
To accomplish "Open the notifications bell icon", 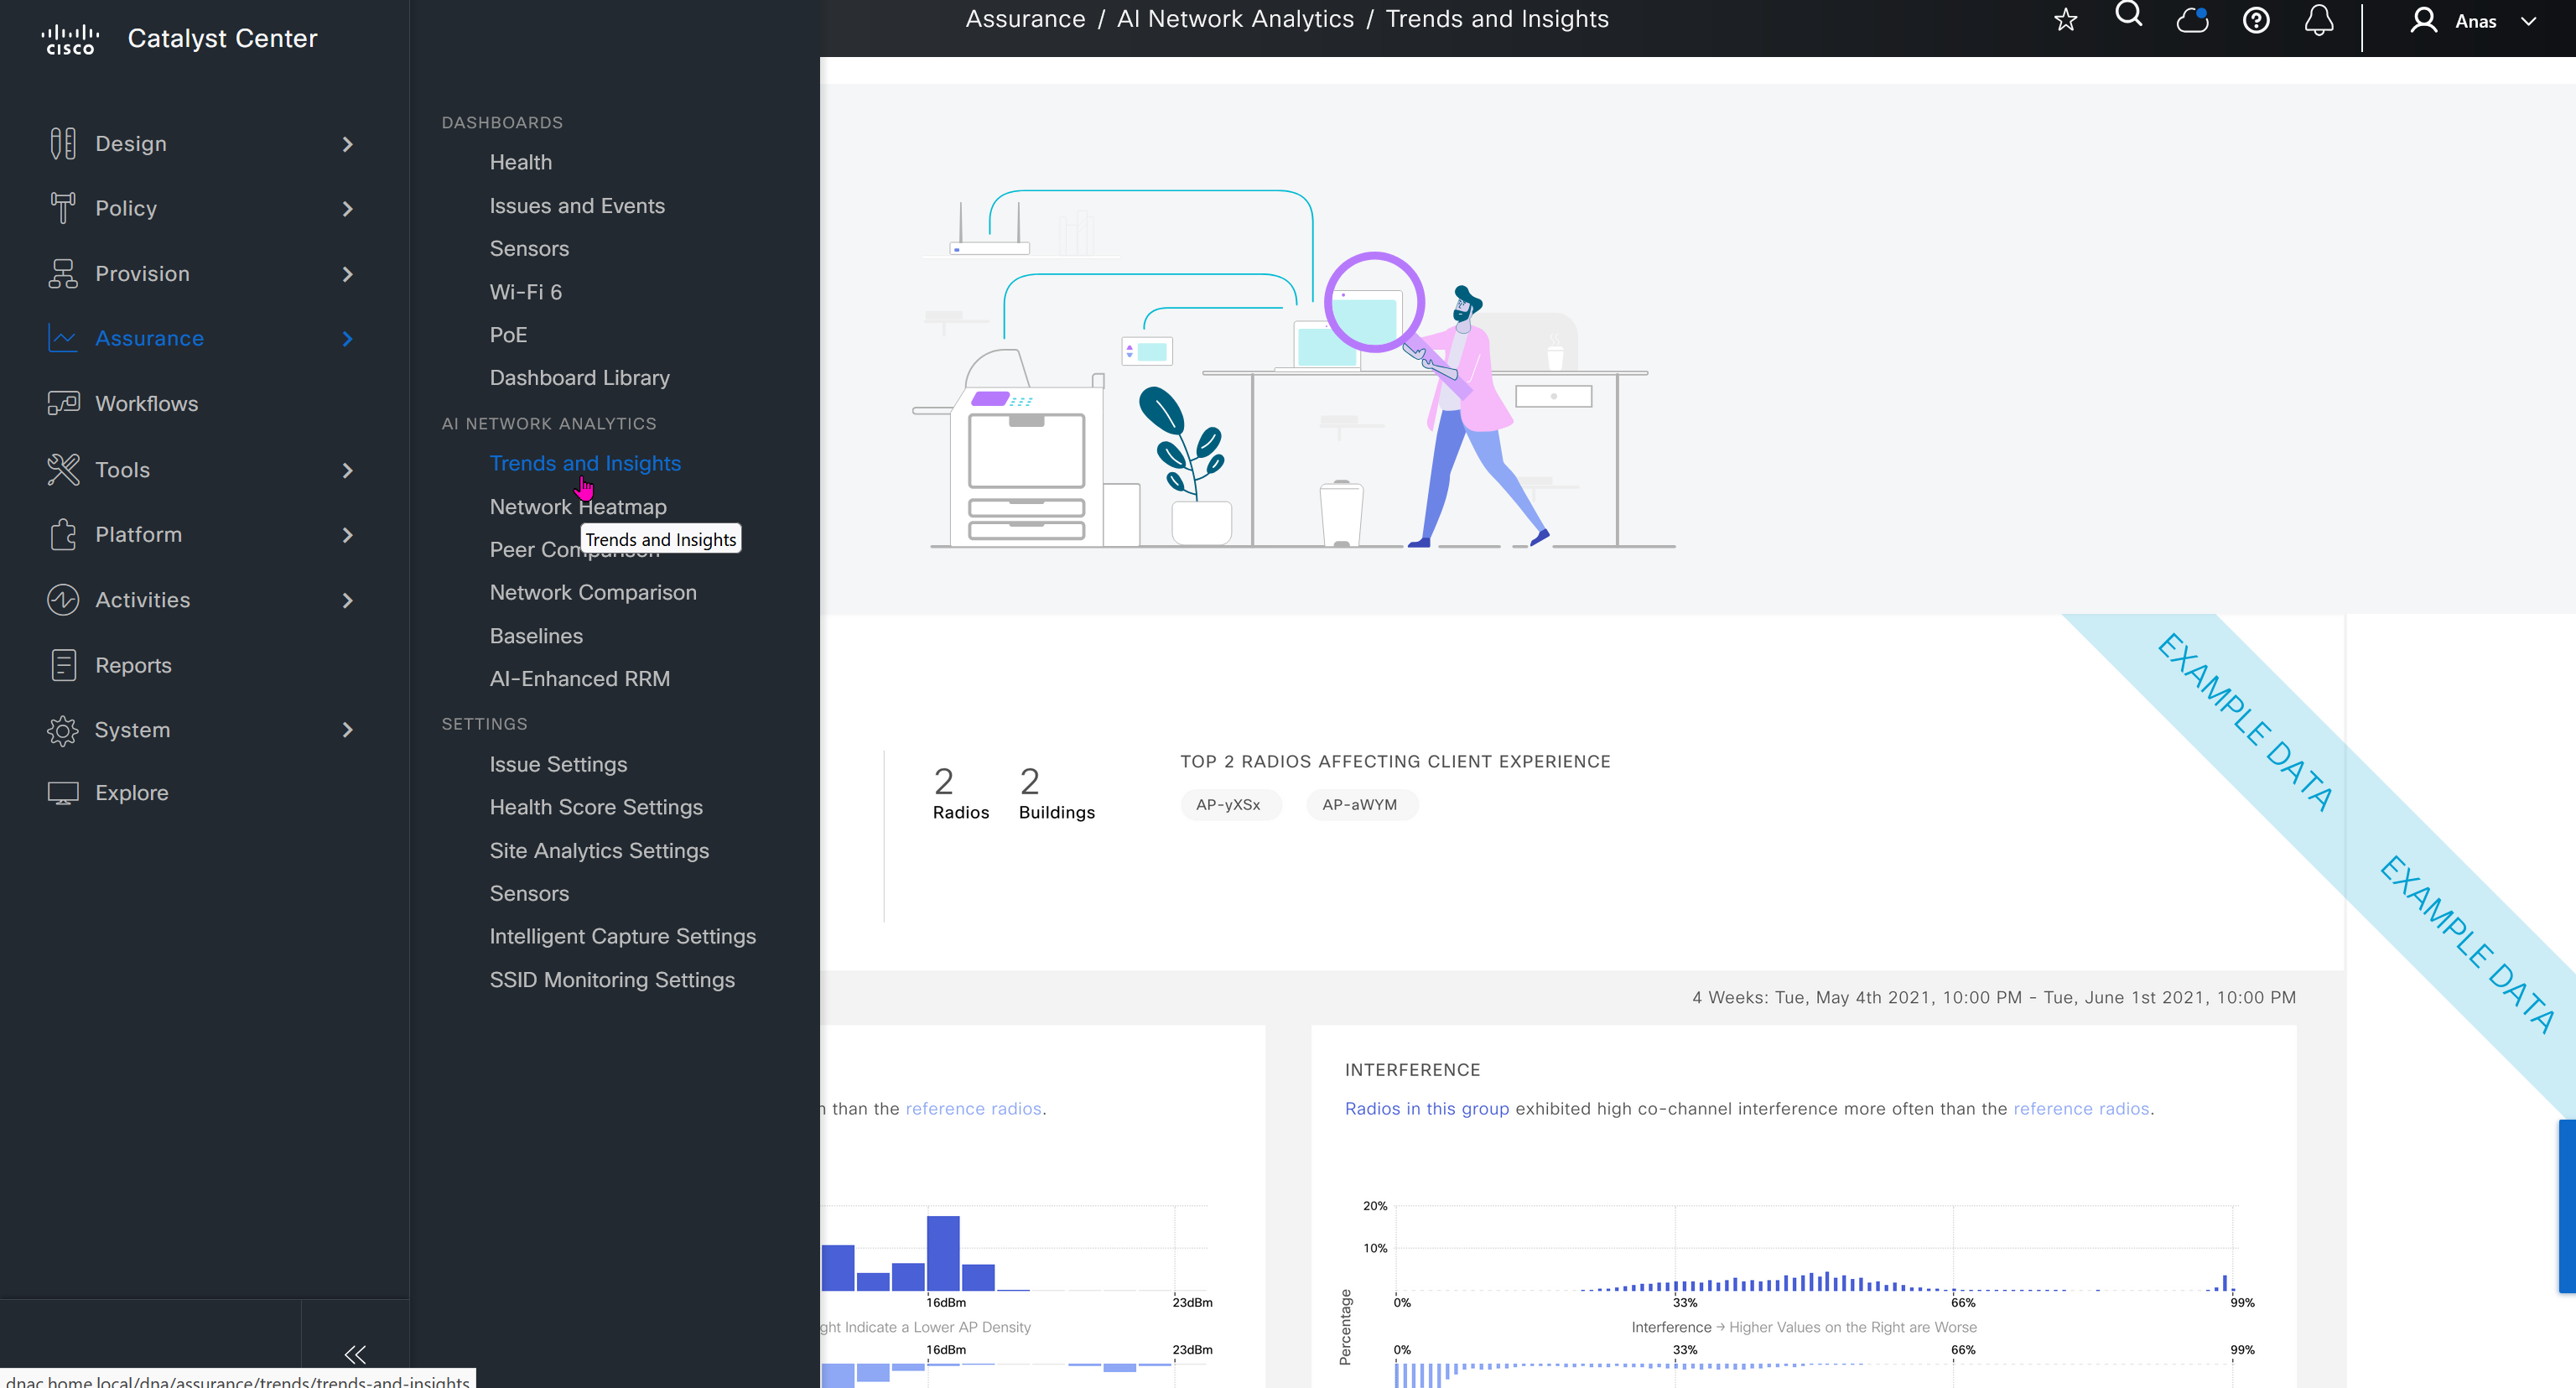I will [2319, 20].
